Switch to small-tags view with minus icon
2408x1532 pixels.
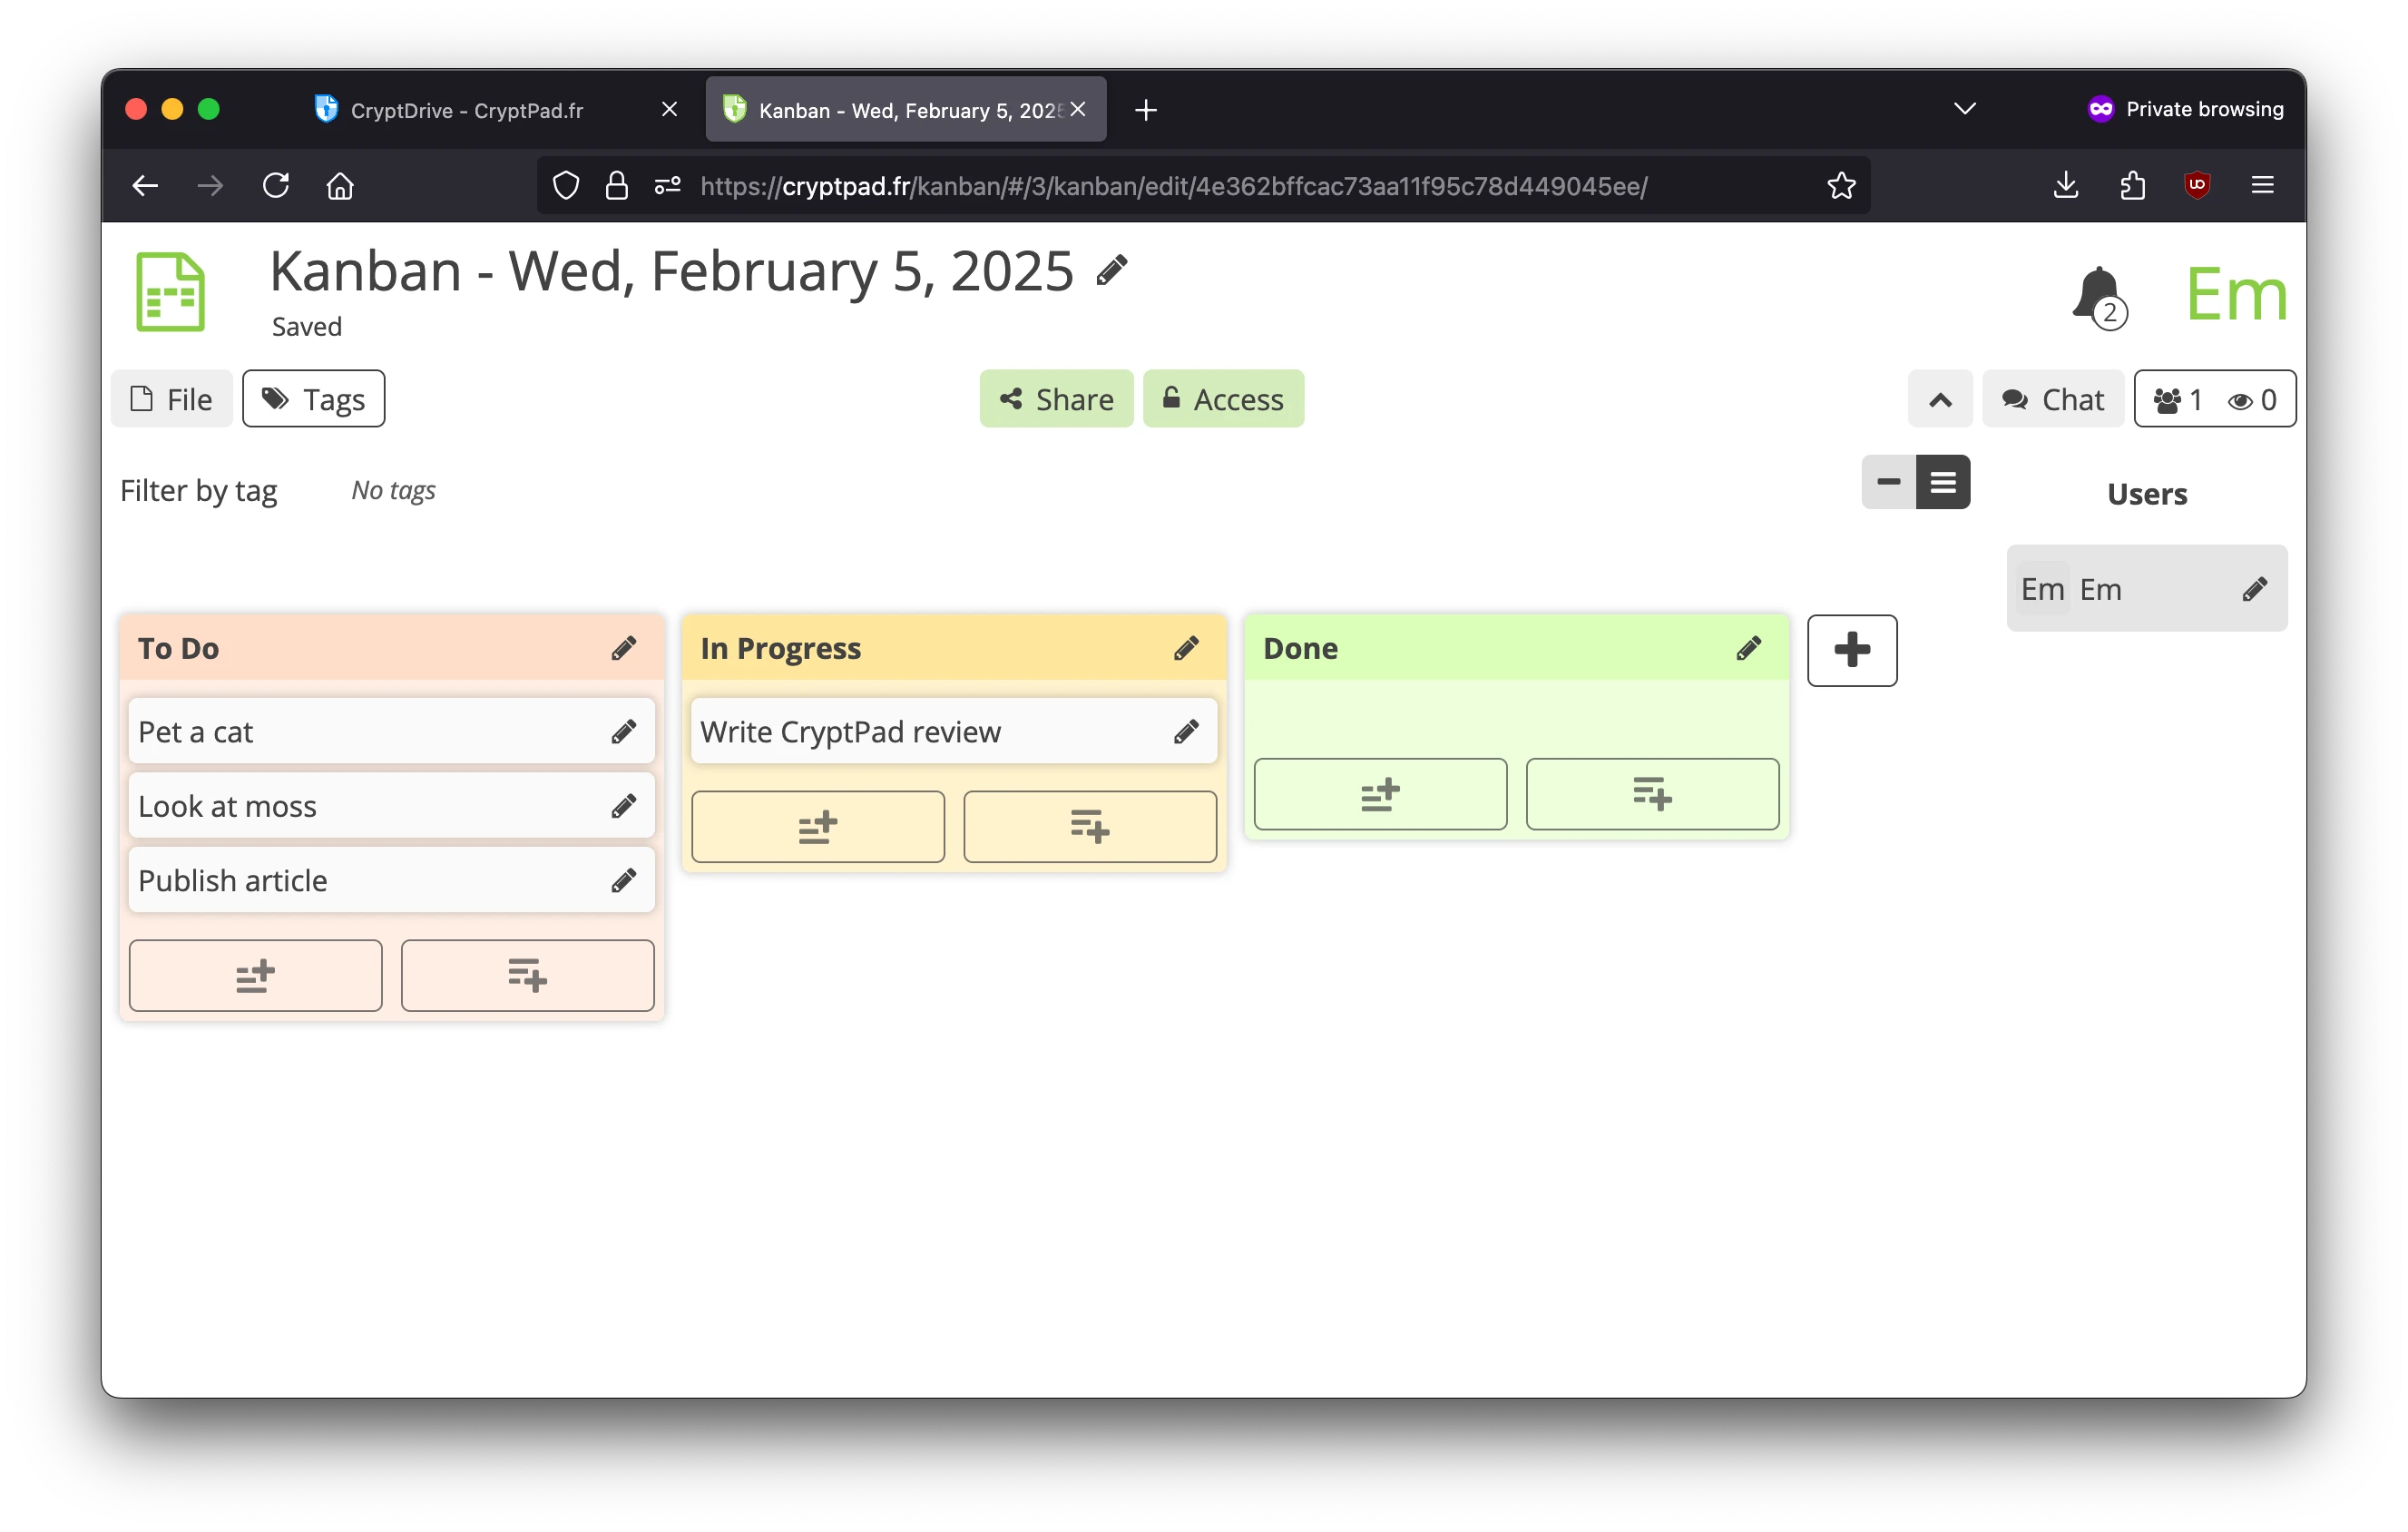pyautogui.click(x=1888, y=481)
